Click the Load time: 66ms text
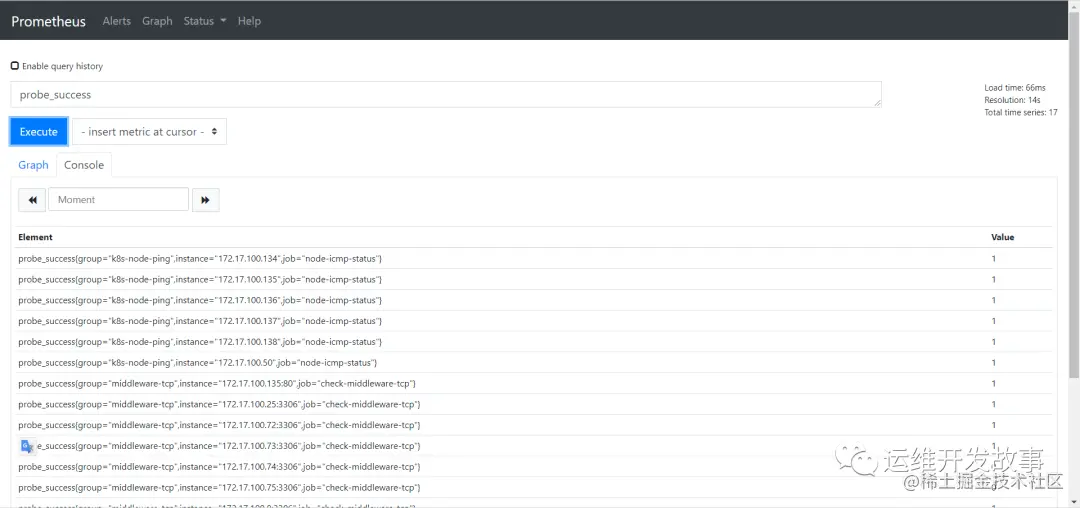 1015,87
